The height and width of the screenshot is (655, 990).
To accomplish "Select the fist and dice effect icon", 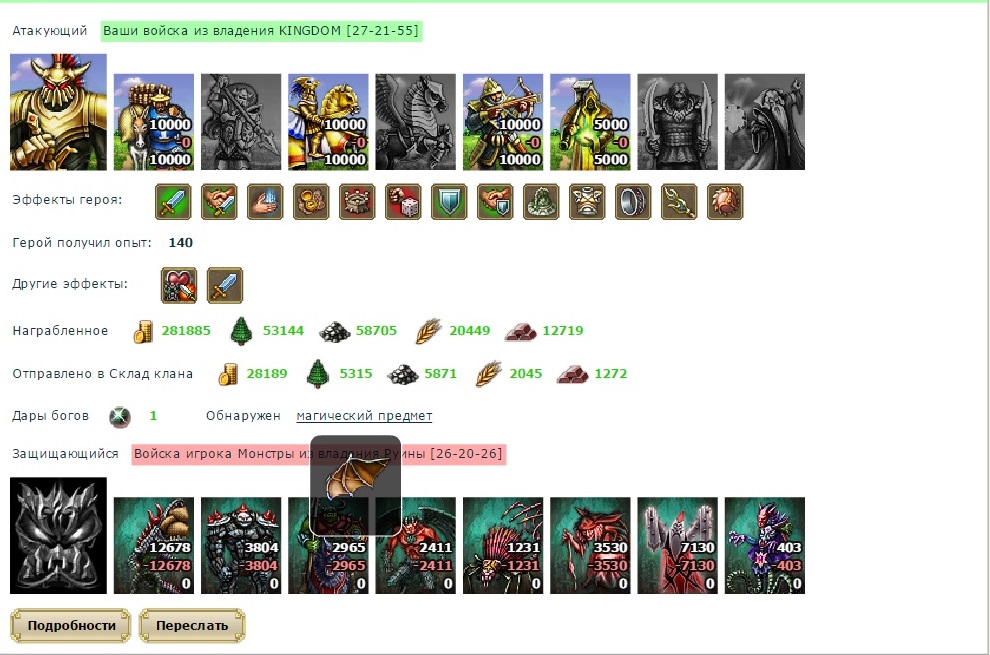I will tap(403, 201).
